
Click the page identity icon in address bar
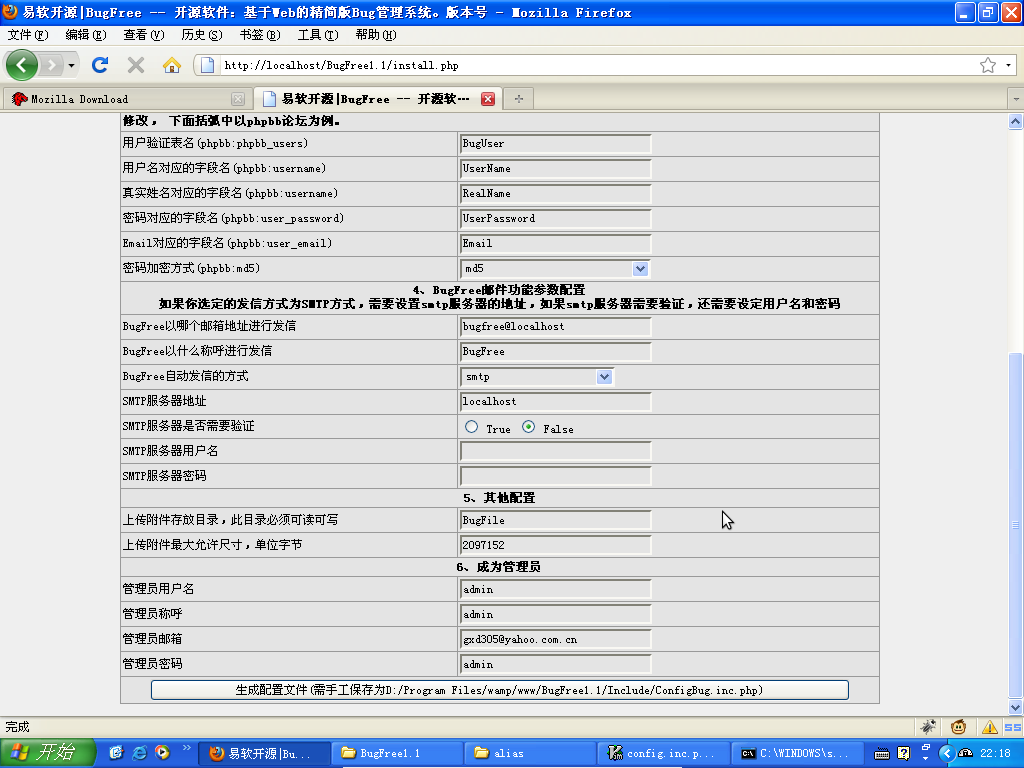[208, 65]
